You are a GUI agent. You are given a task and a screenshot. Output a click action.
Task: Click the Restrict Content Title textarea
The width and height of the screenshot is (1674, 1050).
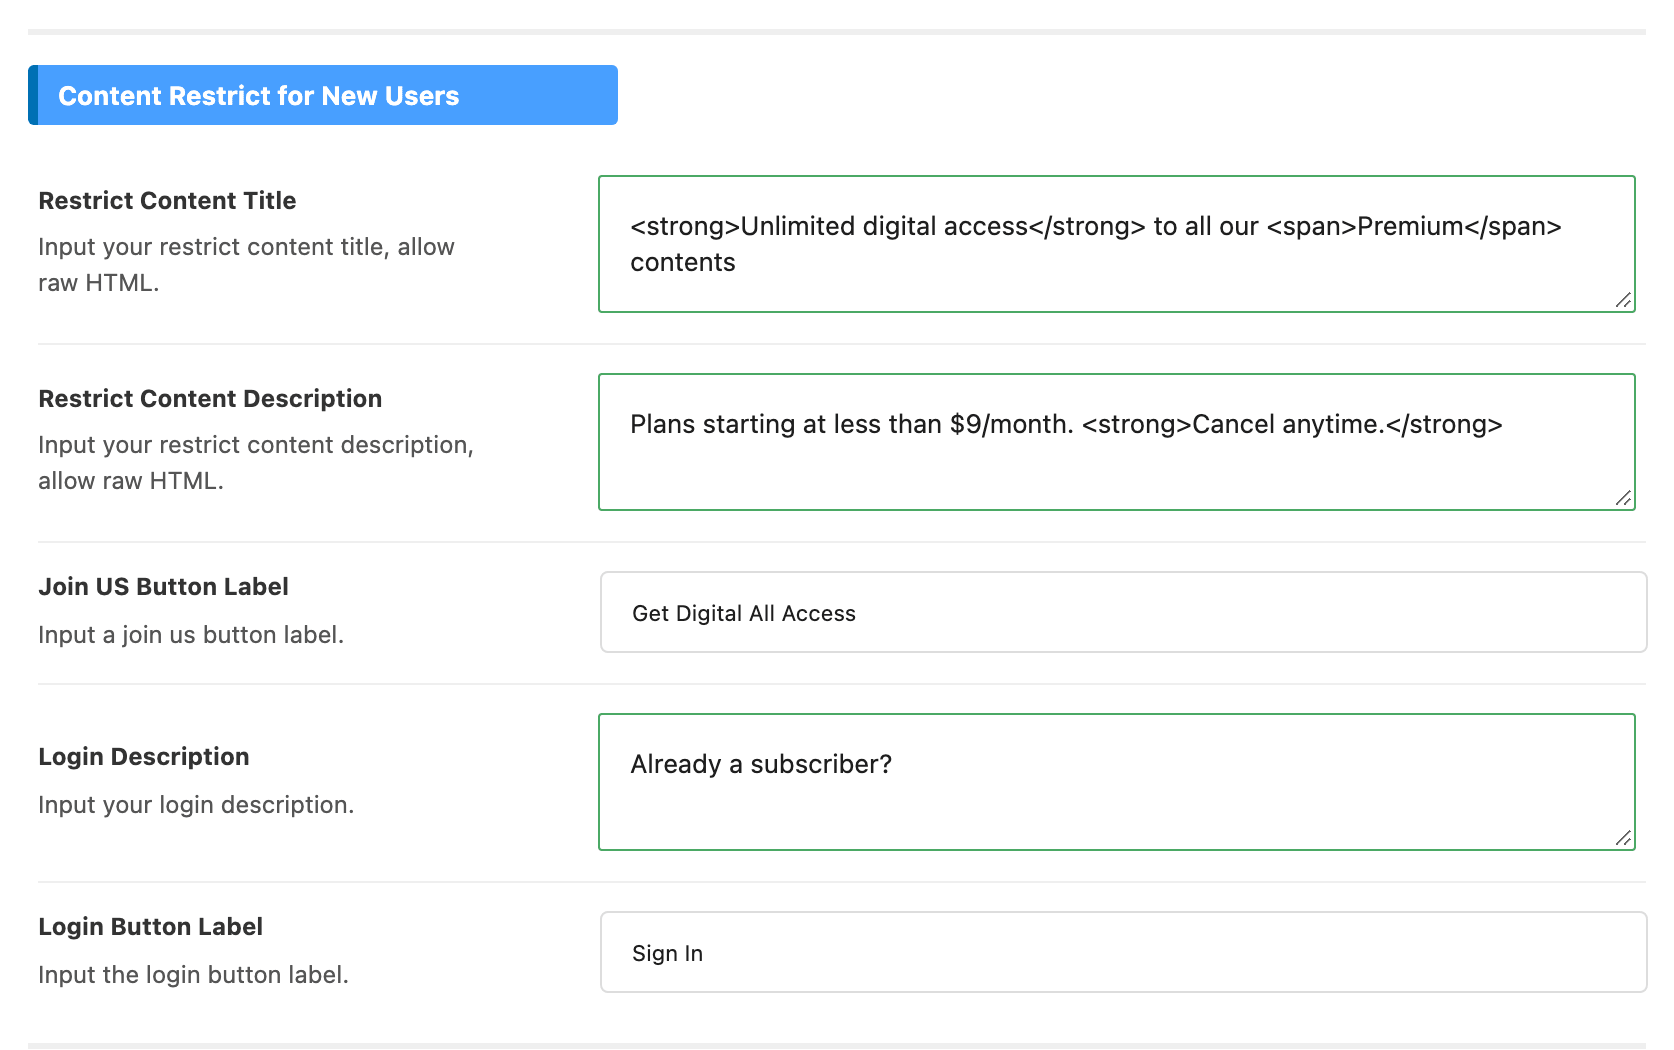tap(1117, 244)
